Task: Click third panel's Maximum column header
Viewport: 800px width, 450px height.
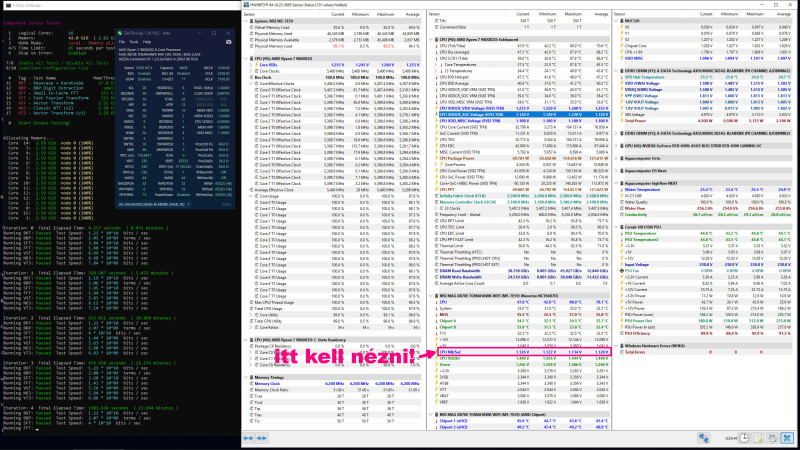Action: [755, 14]
